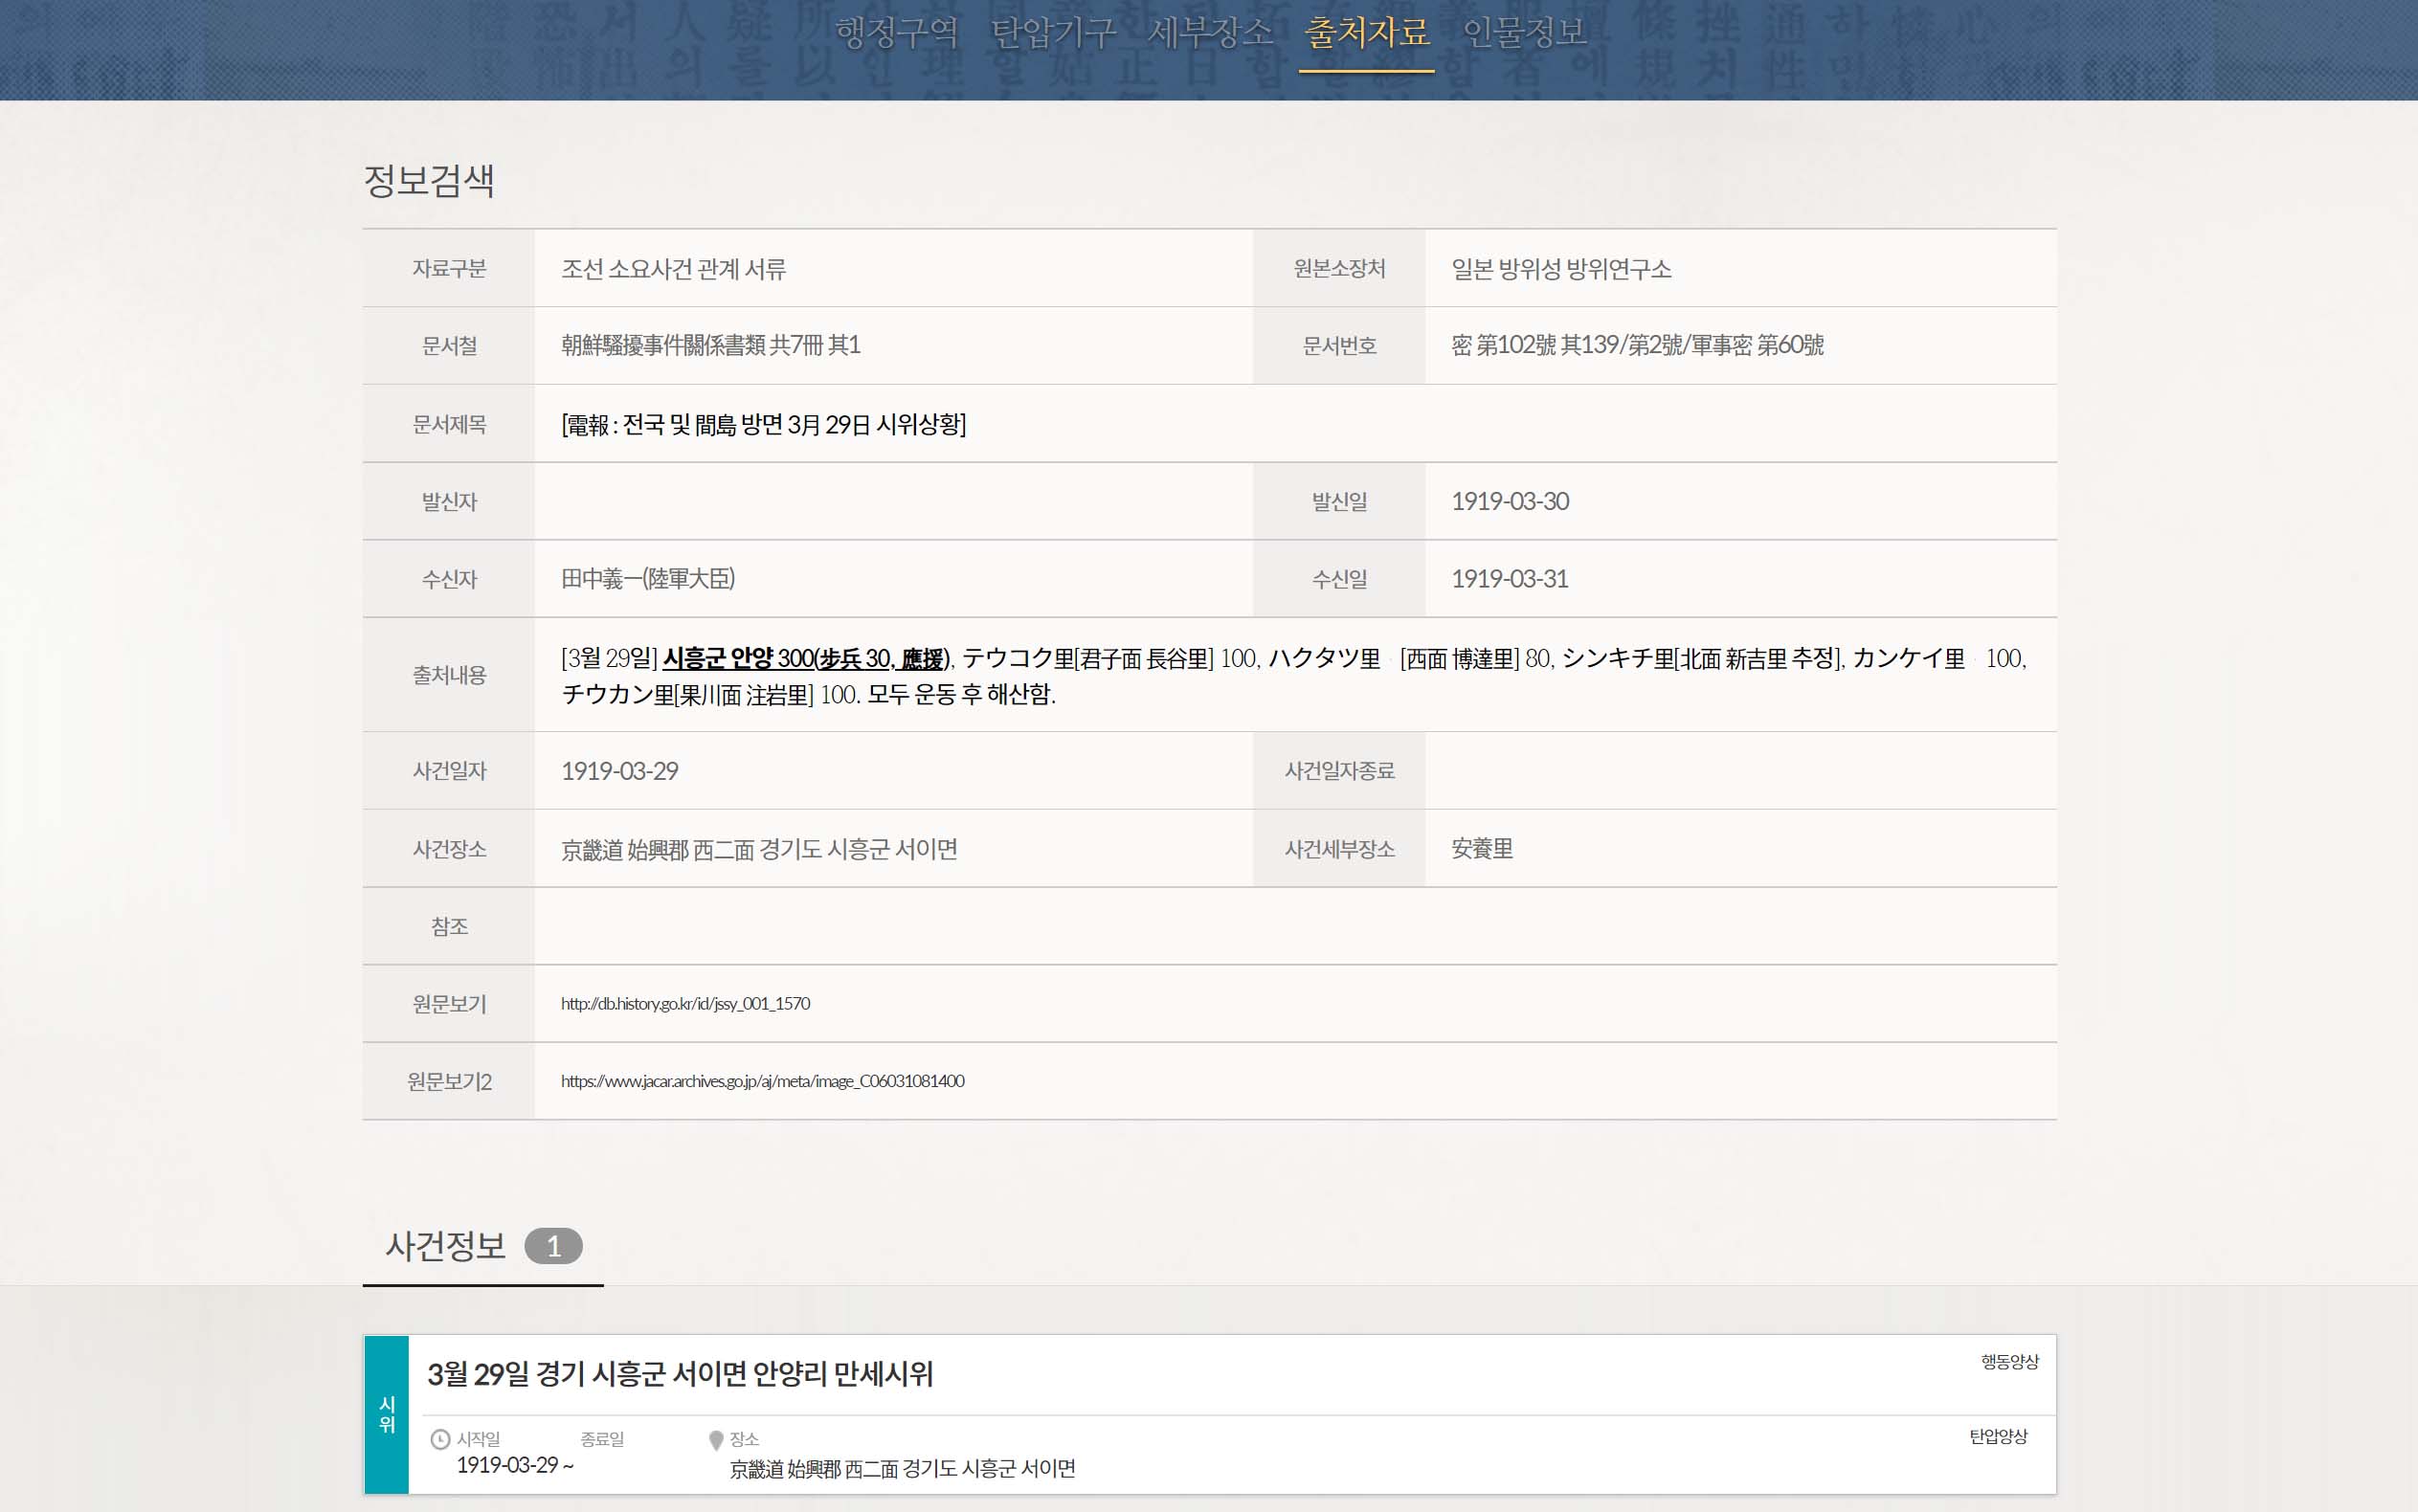The width and height of the screenshot is (2418, 1512).
Task: Select the highlighted 출처자료 tab
Action: tap(1366, 33)
